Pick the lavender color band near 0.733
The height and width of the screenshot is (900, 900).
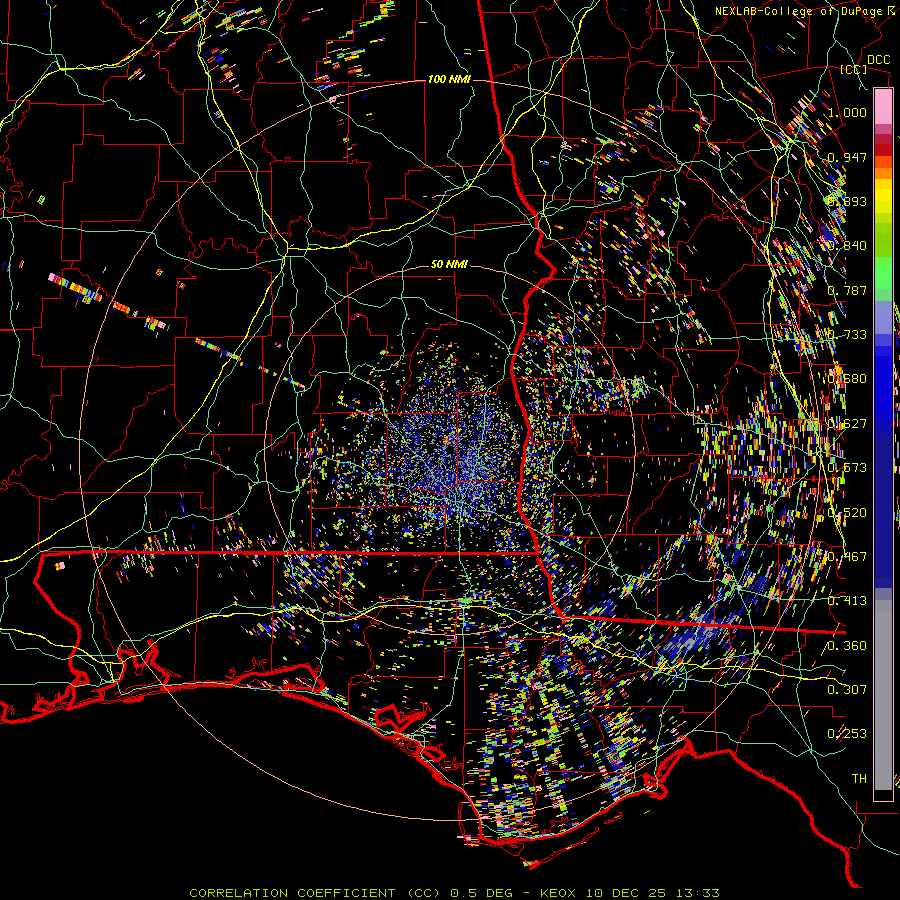[x=883, y=318]
